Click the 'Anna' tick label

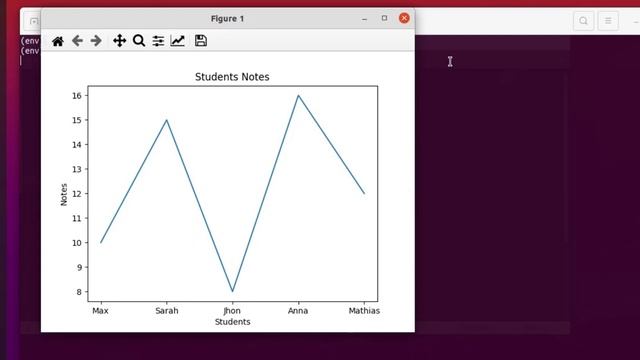298,311
